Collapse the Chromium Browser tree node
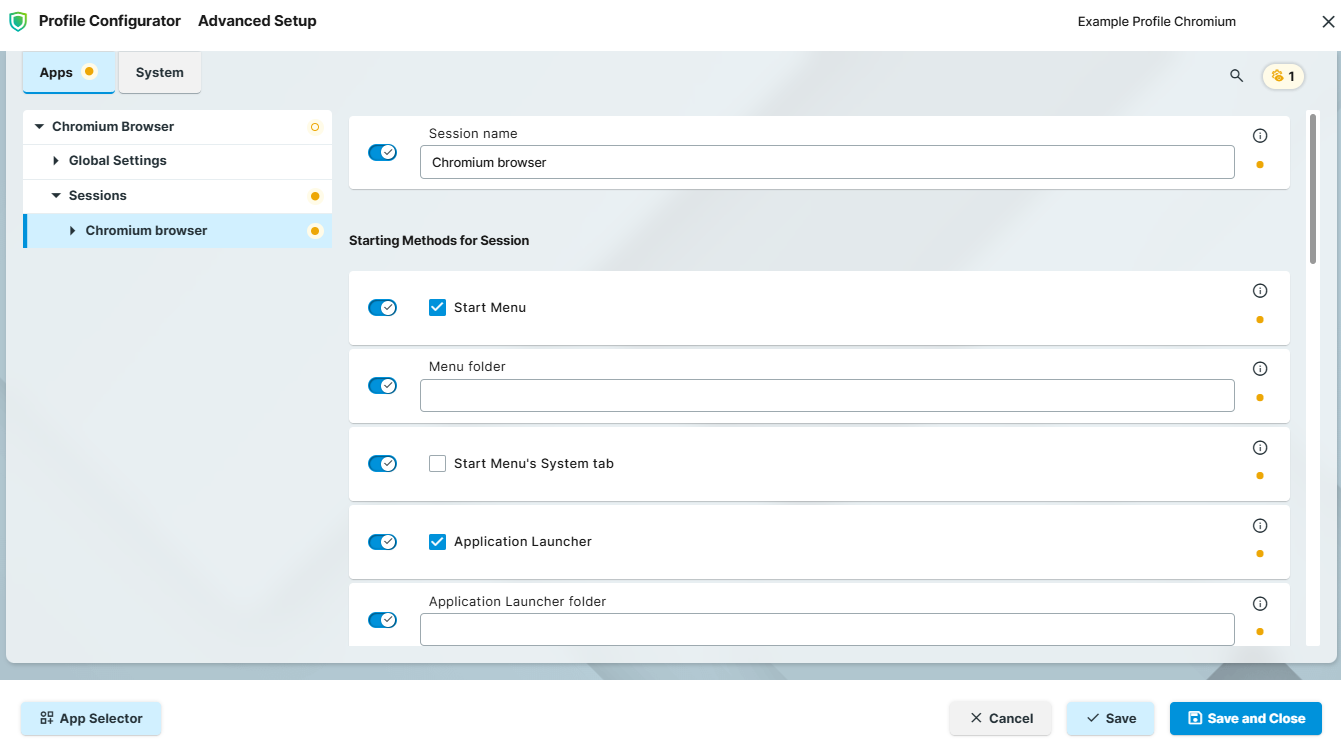The width and height of the screenshot is (1341, 753). pos(39,126)
